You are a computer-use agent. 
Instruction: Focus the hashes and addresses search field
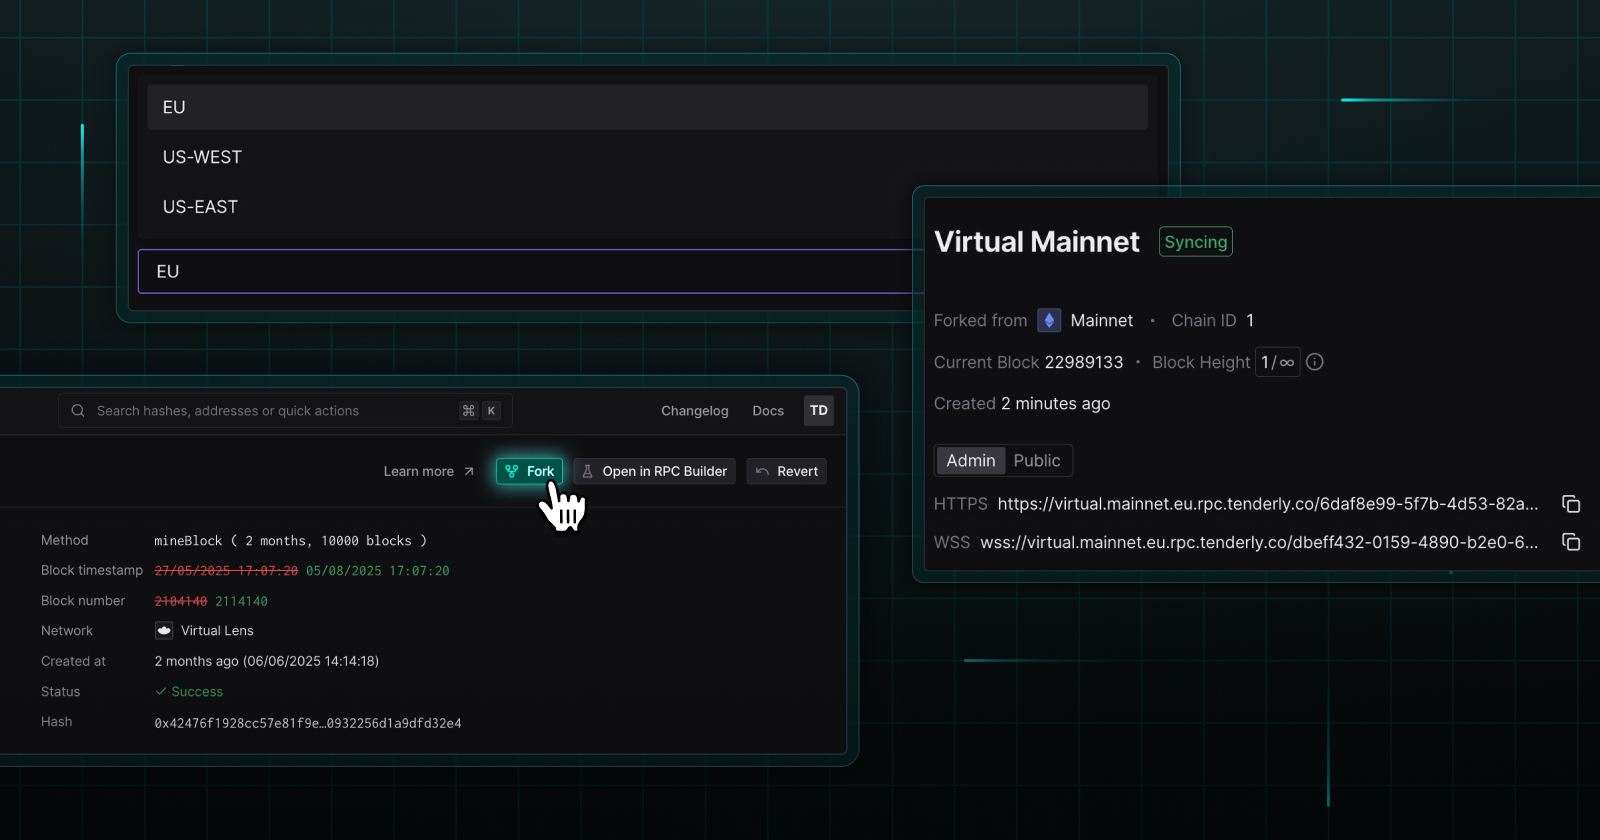(285, 411)
